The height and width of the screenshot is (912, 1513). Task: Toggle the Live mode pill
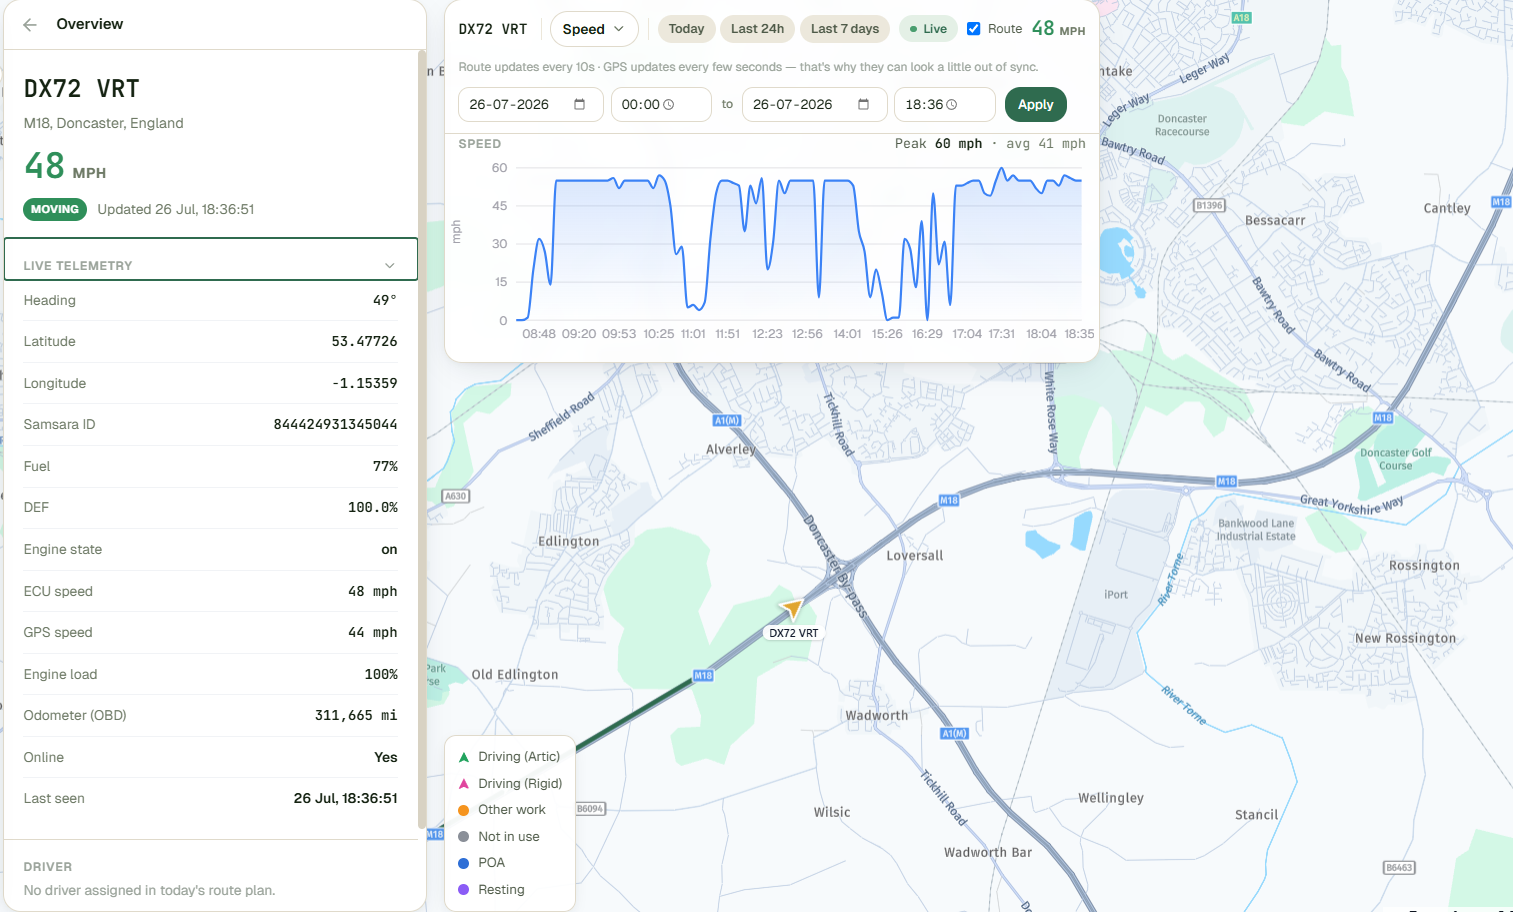point(928,29)
